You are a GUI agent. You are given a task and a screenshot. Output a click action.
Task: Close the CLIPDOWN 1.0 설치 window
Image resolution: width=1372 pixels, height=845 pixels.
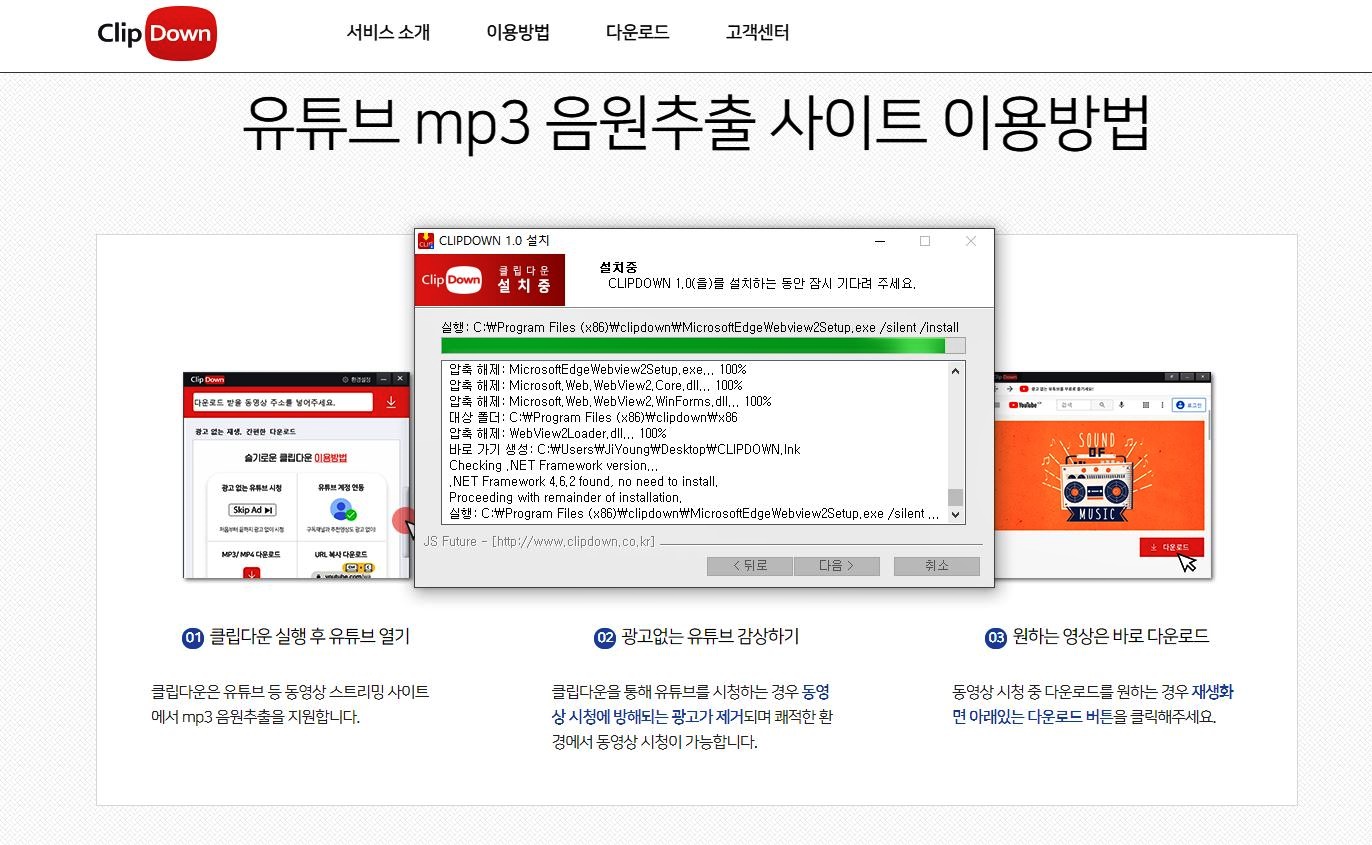(x=971, y=241)
